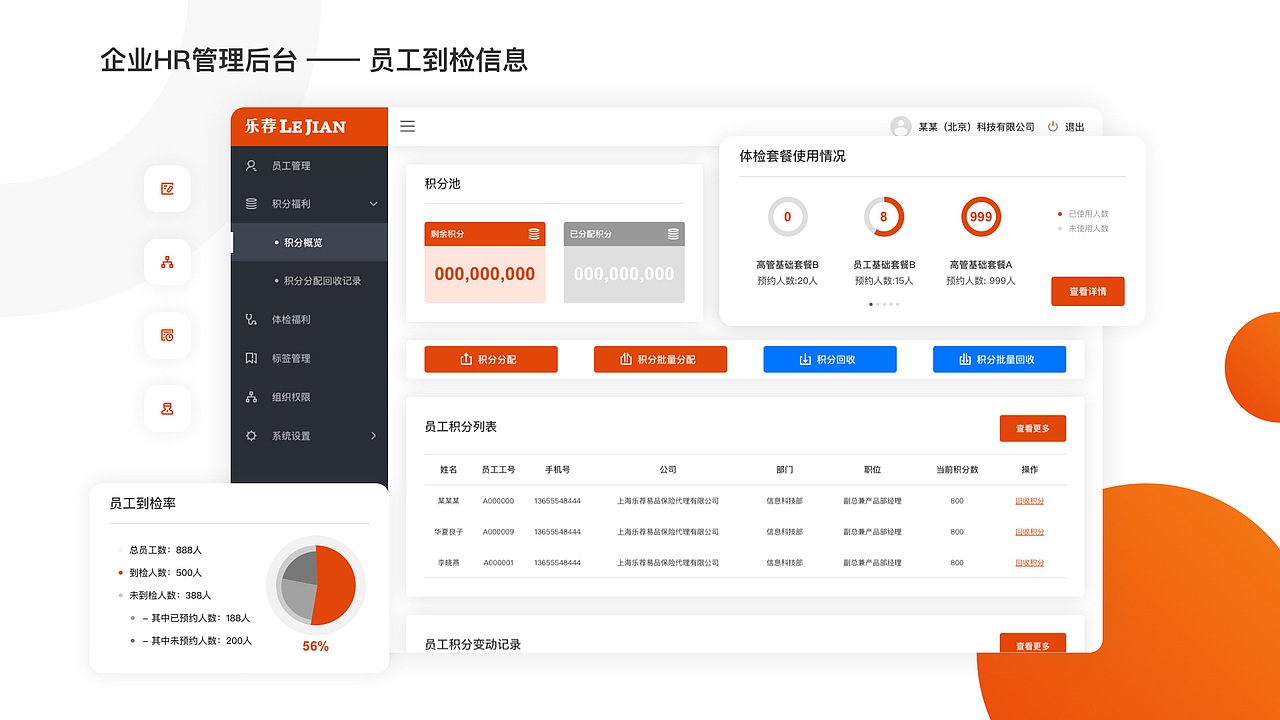Viewport: 1280px width, 720px height.
Task: Click the 员工基础套餐B ring showing 8
Action: click(883, 217)
